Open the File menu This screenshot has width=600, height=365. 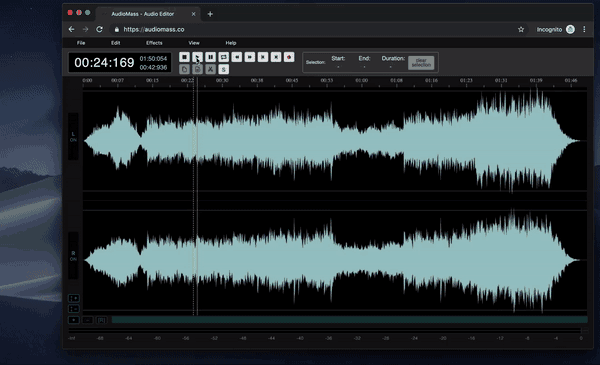(x=81, y=43)
